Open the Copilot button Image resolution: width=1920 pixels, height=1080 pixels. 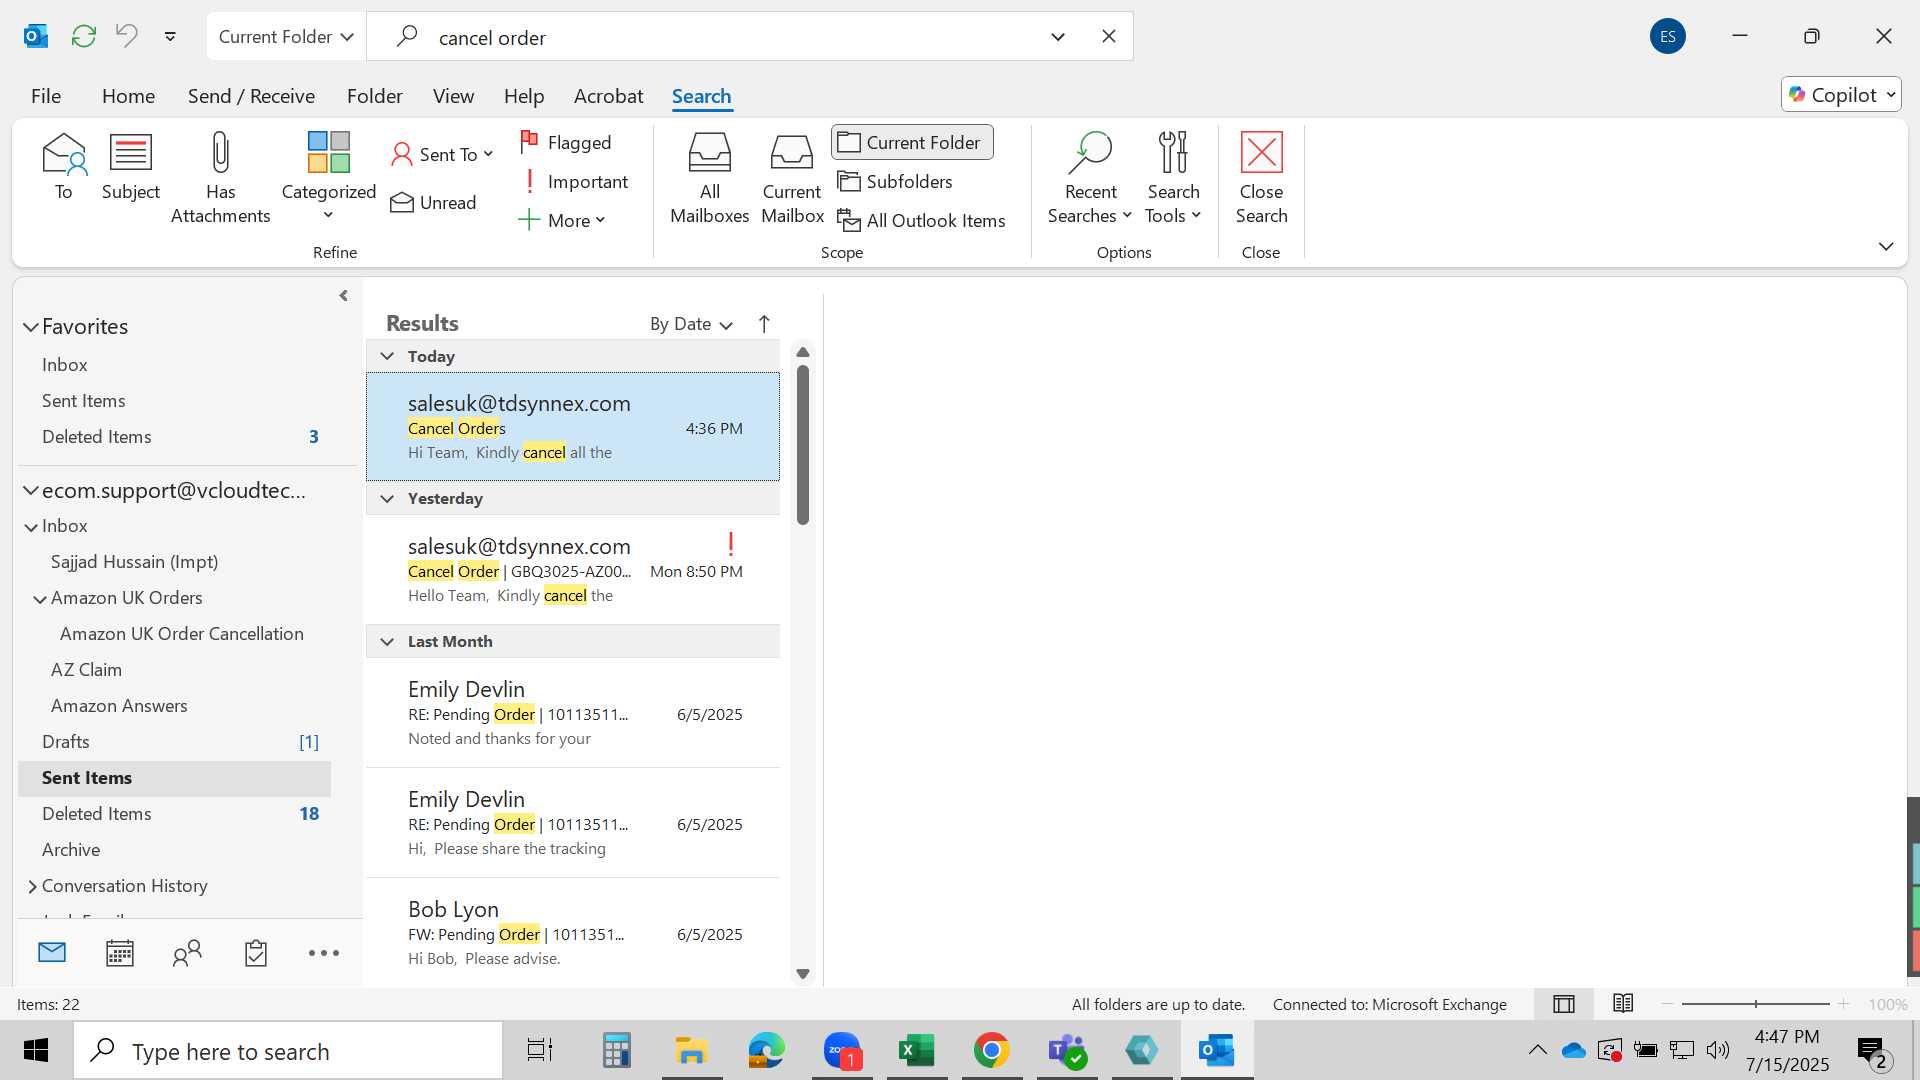pyautogui.click(x=1841, y=94)
